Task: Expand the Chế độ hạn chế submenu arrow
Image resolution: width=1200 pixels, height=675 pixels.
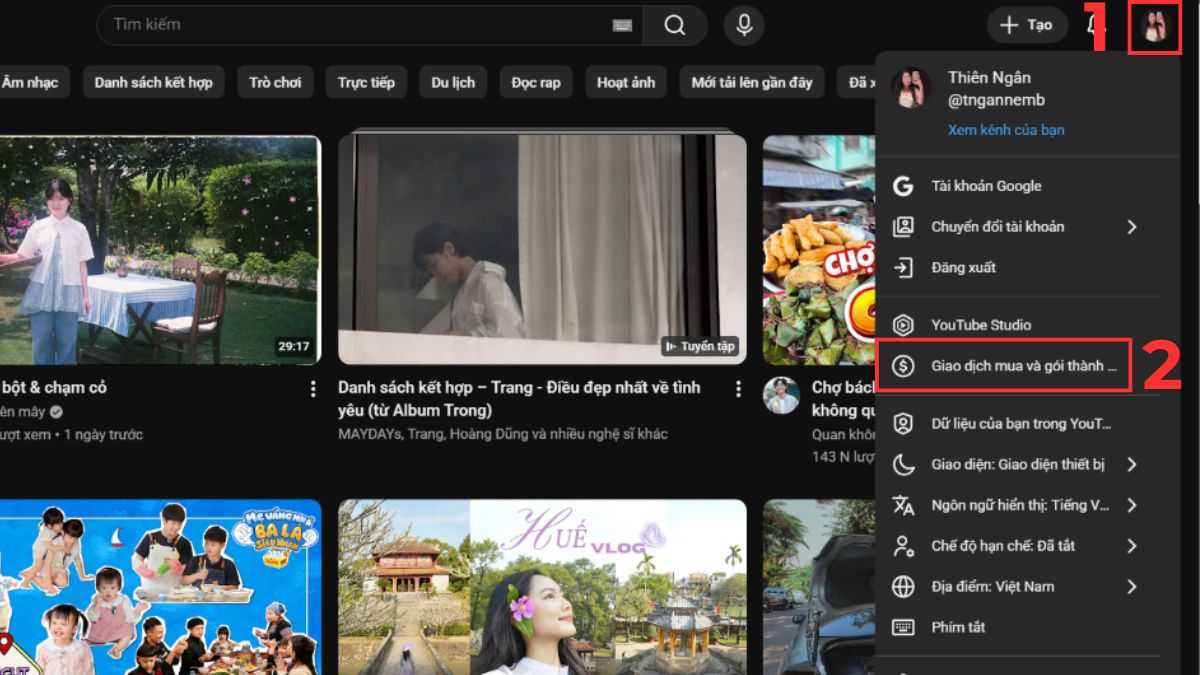Action: click(x=1132, y=546)
